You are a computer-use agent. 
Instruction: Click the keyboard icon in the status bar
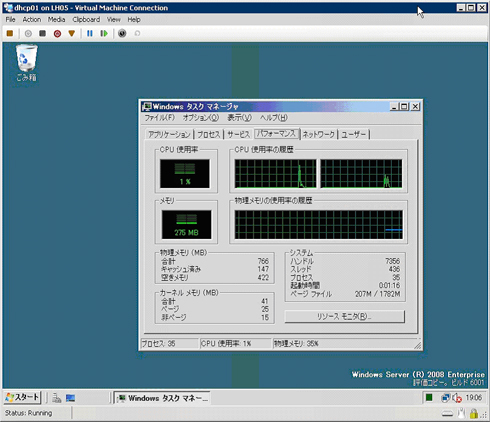tap(447, 414)
